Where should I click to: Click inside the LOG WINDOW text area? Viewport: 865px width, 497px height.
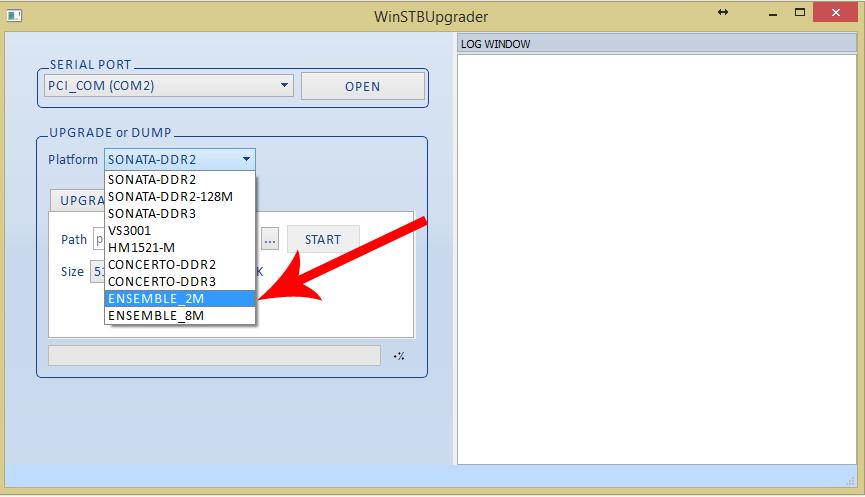click(x=656, y=259)
